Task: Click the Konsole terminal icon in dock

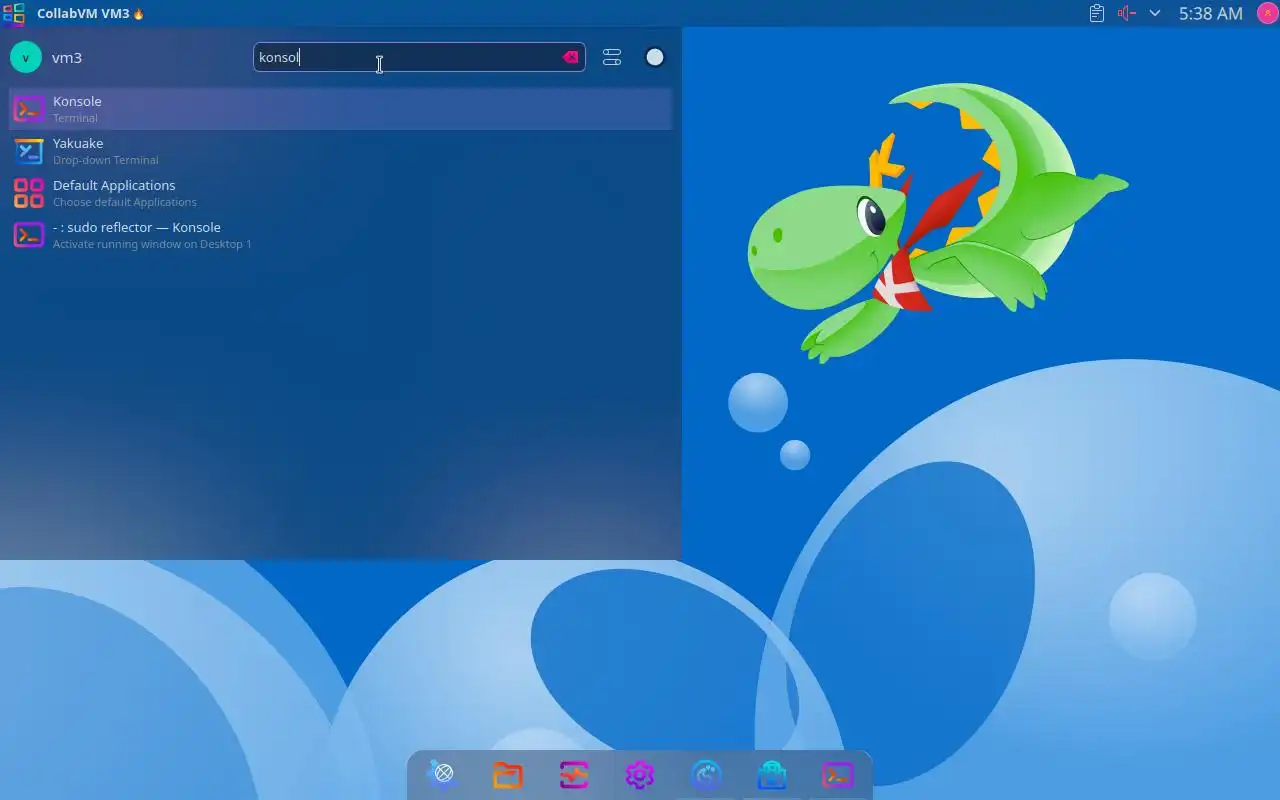Action: pos(838,774)
